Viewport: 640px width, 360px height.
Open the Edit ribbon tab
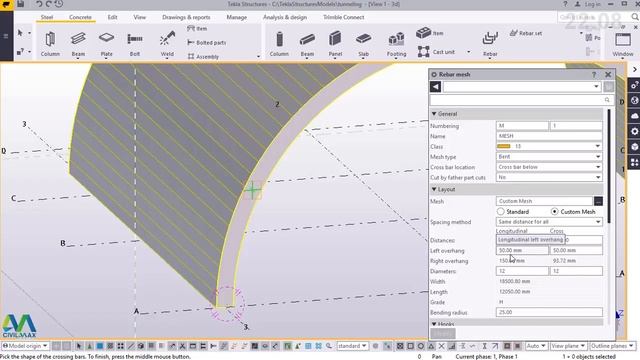112,17
